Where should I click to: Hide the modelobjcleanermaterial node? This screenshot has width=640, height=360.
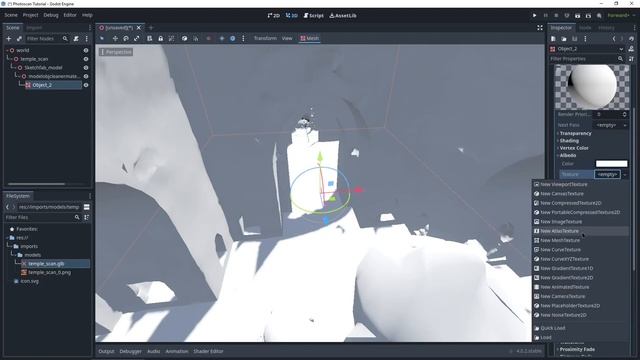pyautogui.click(x=86, y=76)
